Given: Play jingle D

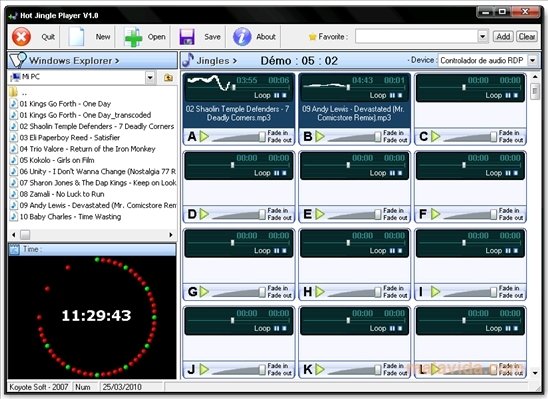Looking at the screenshot, I should coord(204,214).
